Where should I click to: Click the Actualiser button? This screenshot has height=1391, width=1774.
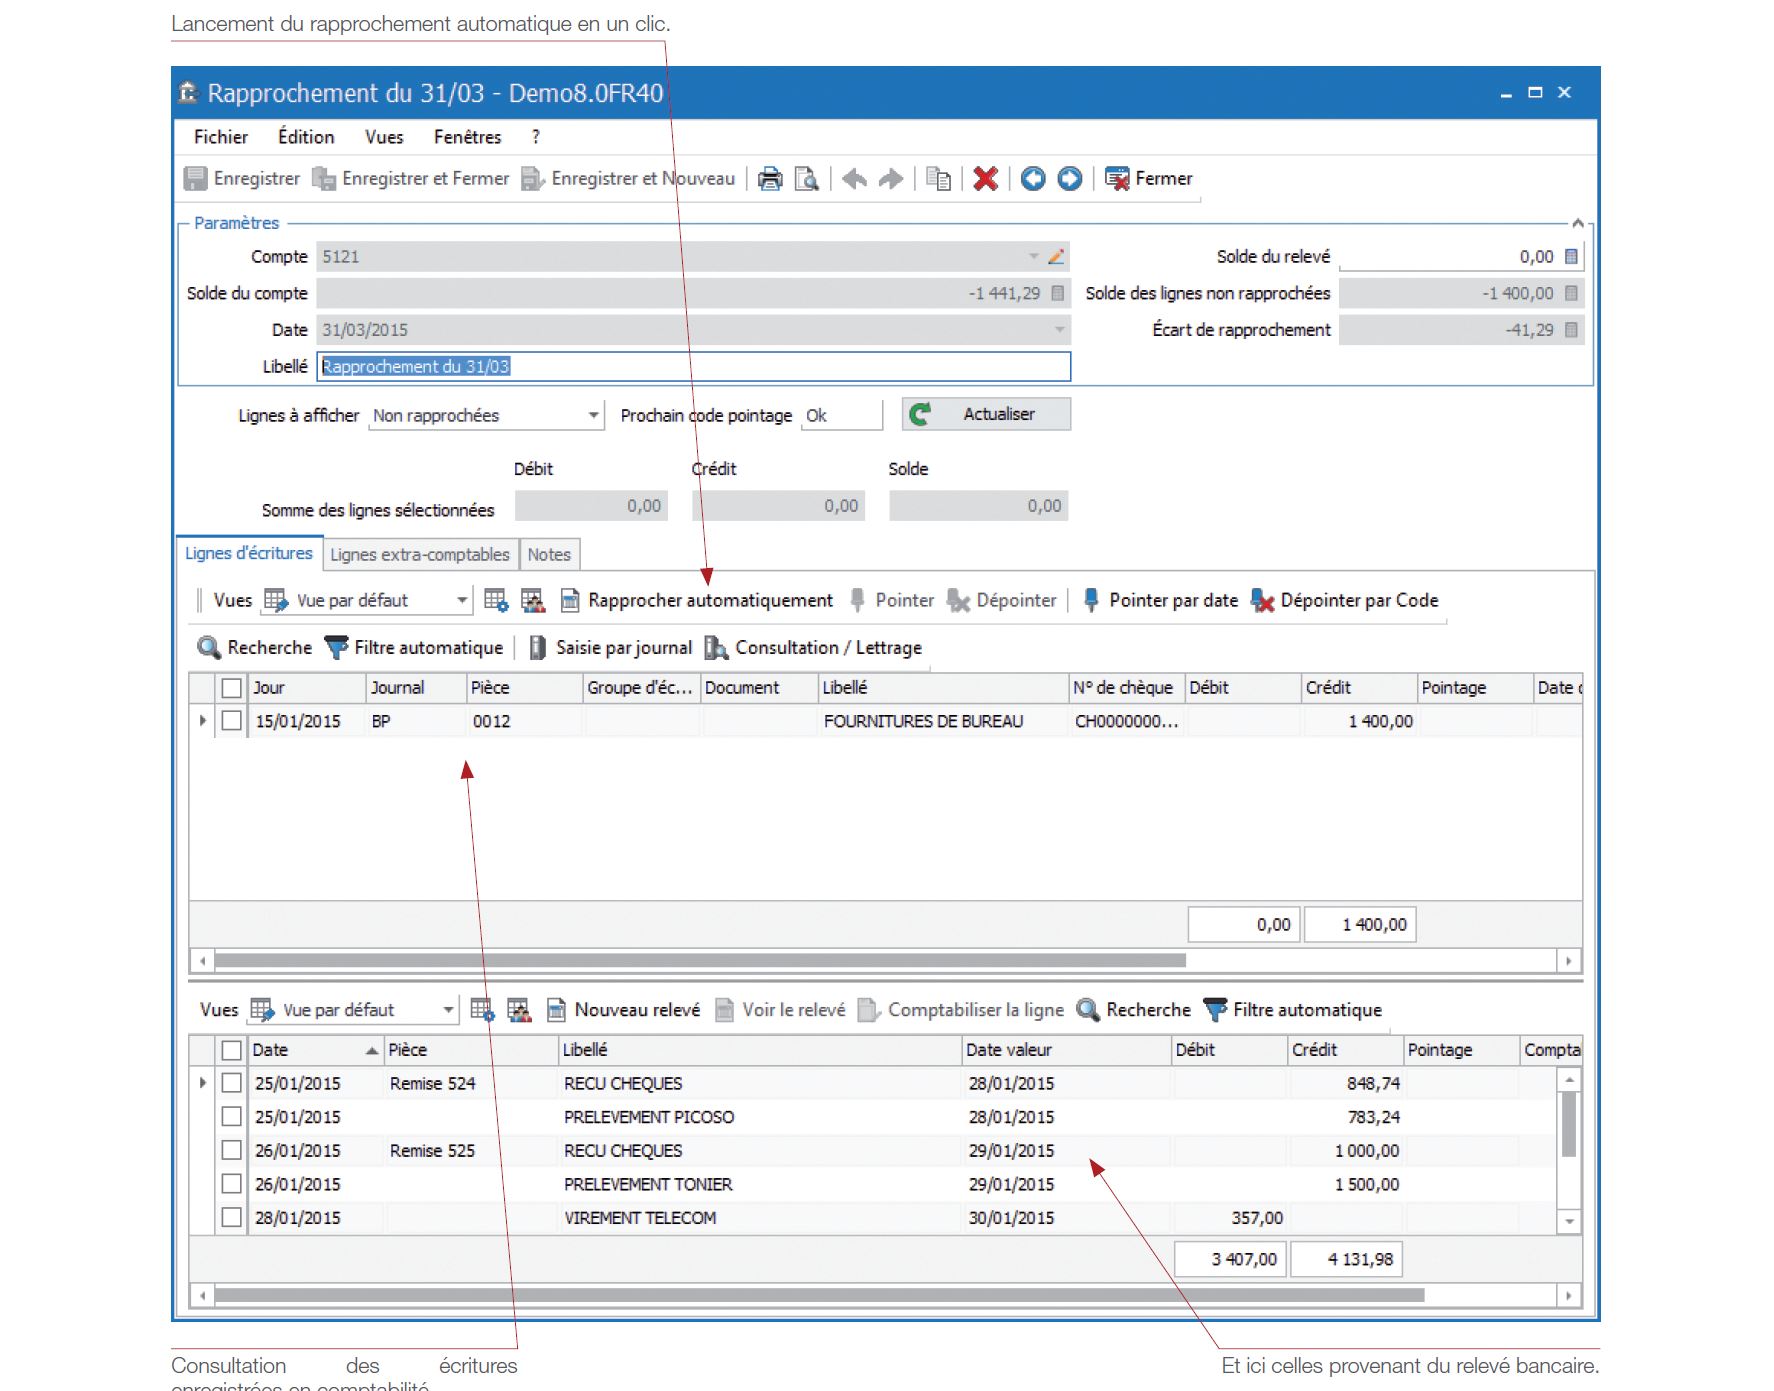(x=986, y=414)
